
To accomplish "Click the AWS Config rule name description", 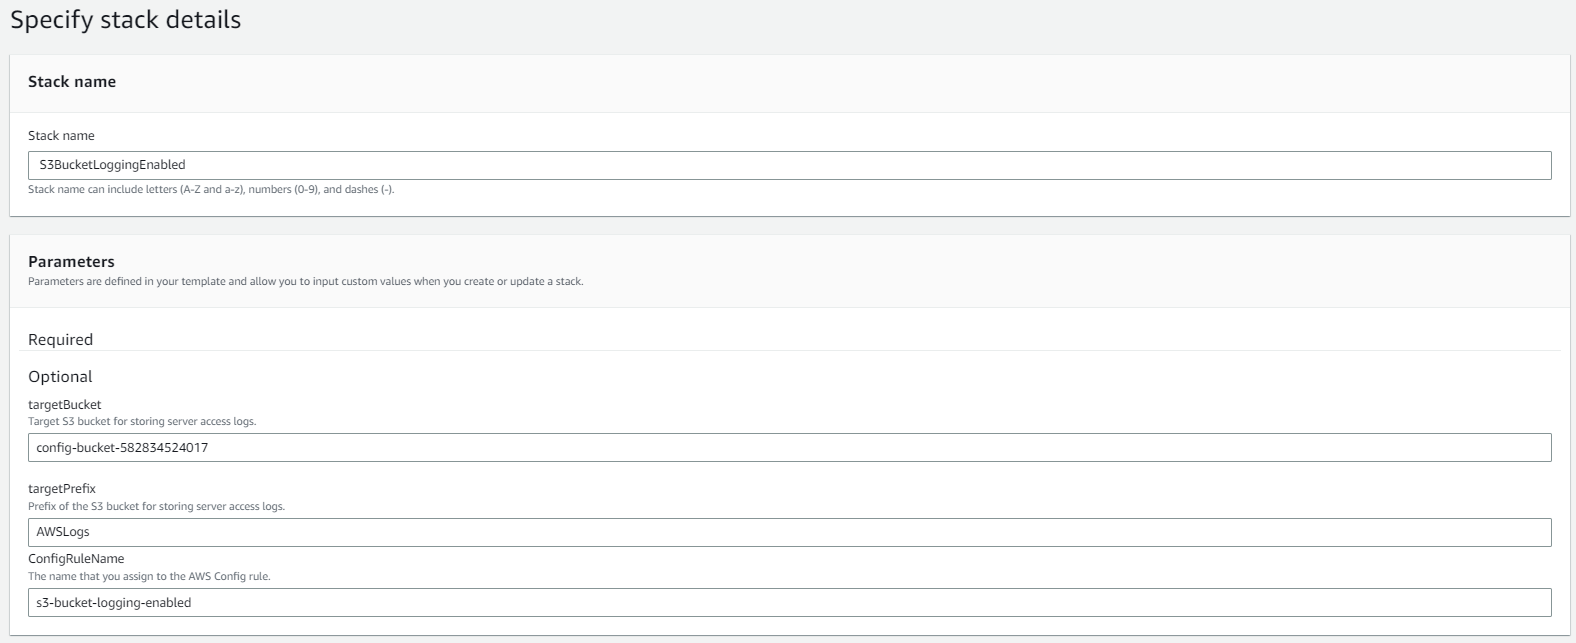I will [x=149, y=576].
